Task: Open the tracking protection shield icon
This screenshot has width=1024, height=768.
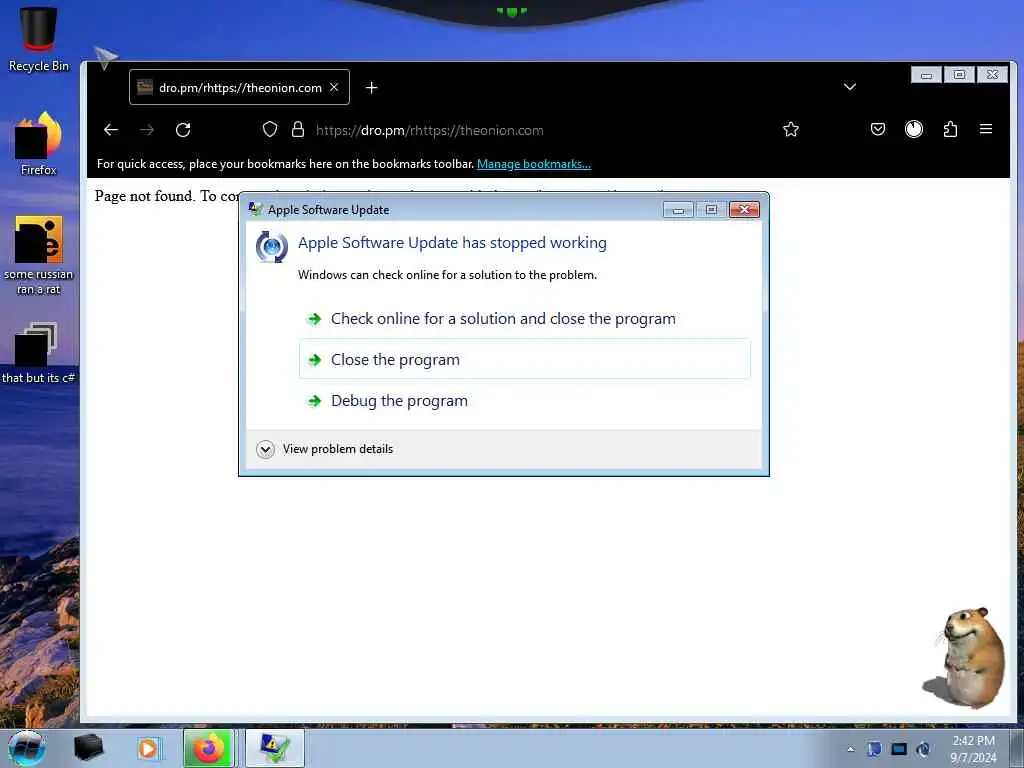Action: coord(270,129)
